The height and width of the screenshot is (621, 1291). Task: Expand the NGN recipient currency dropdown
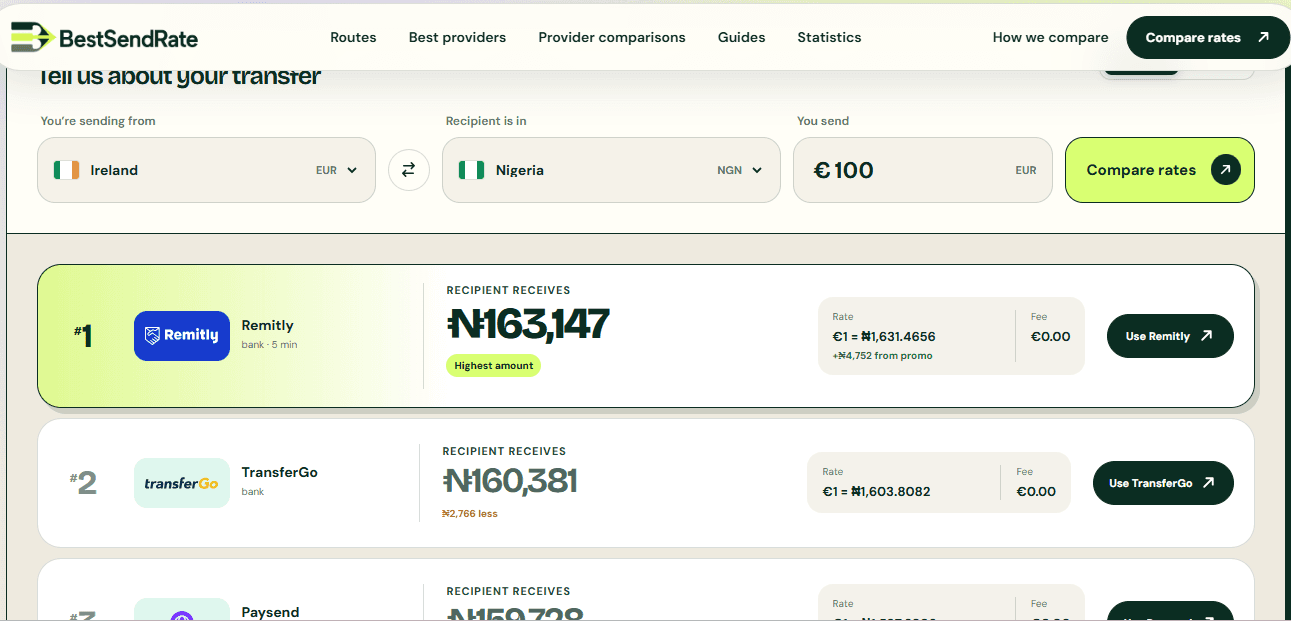tap(740, 170)
